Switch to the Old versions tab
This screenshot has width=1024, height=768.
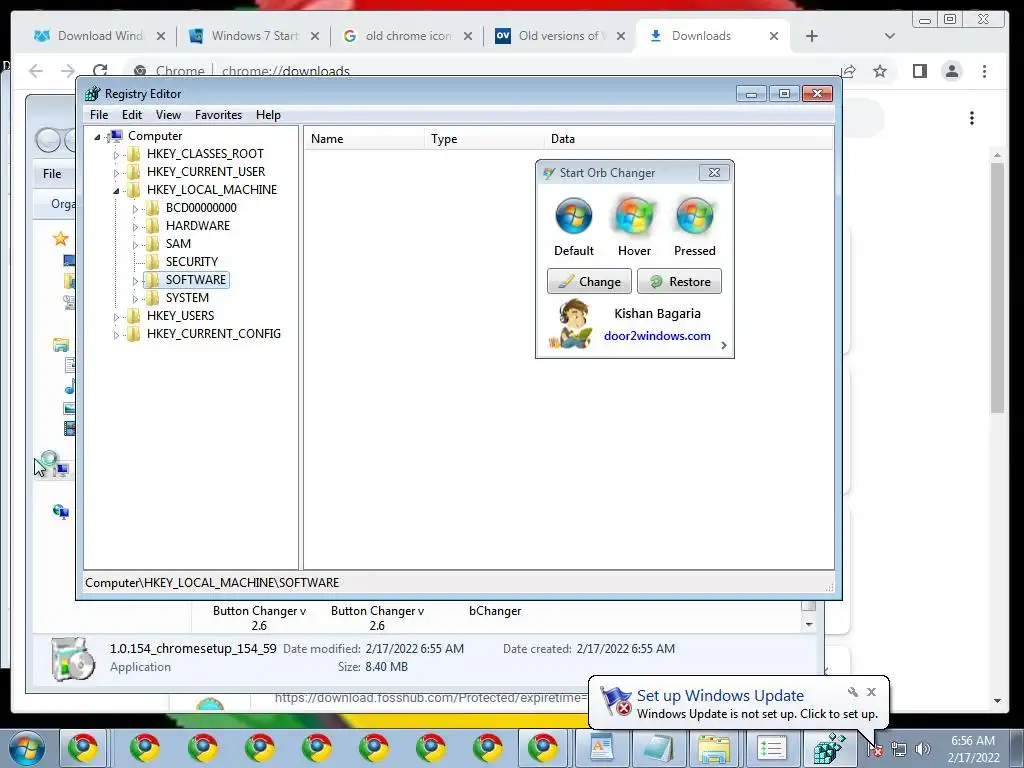[x=560, y=36]
